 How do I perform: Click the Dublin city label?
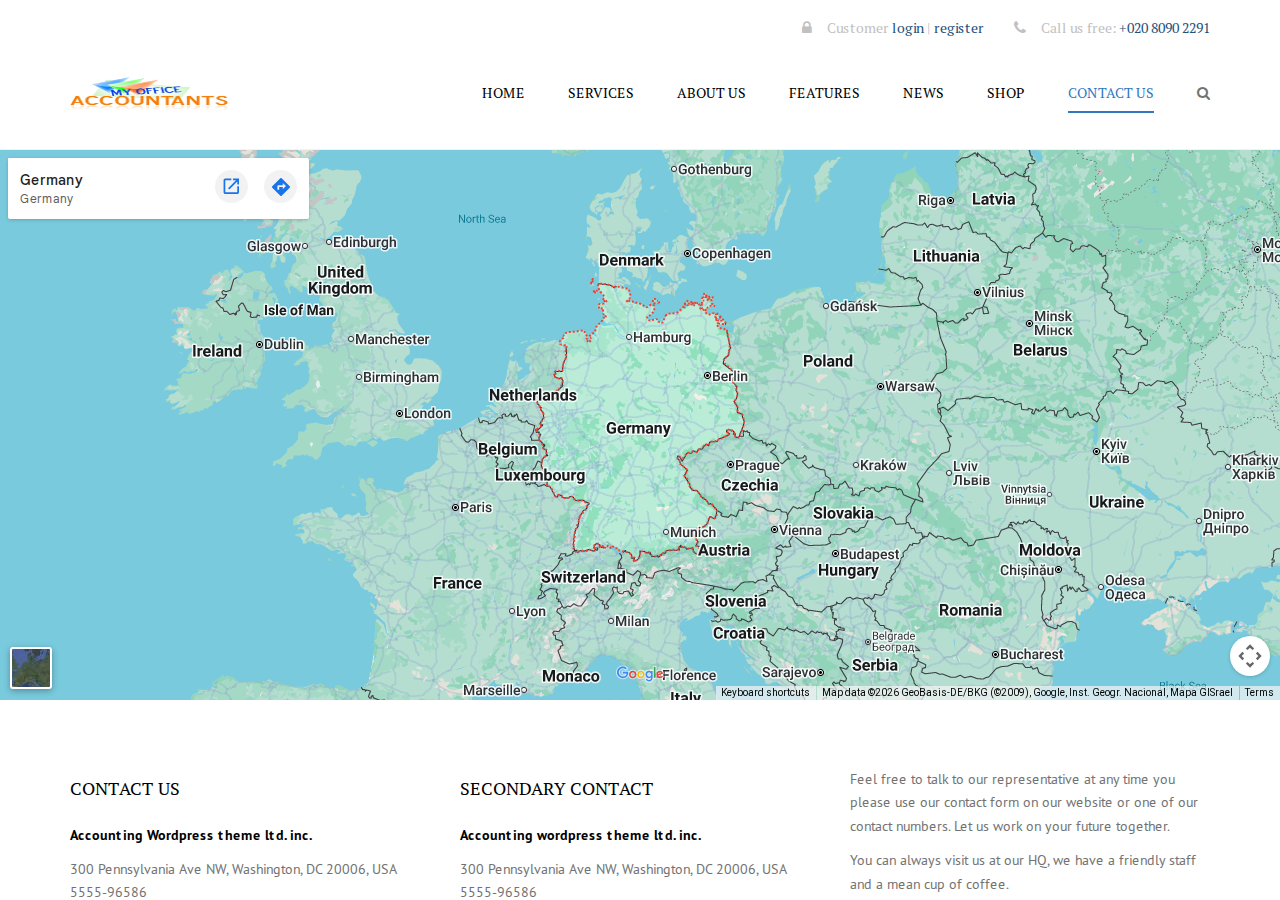[284, 344]
